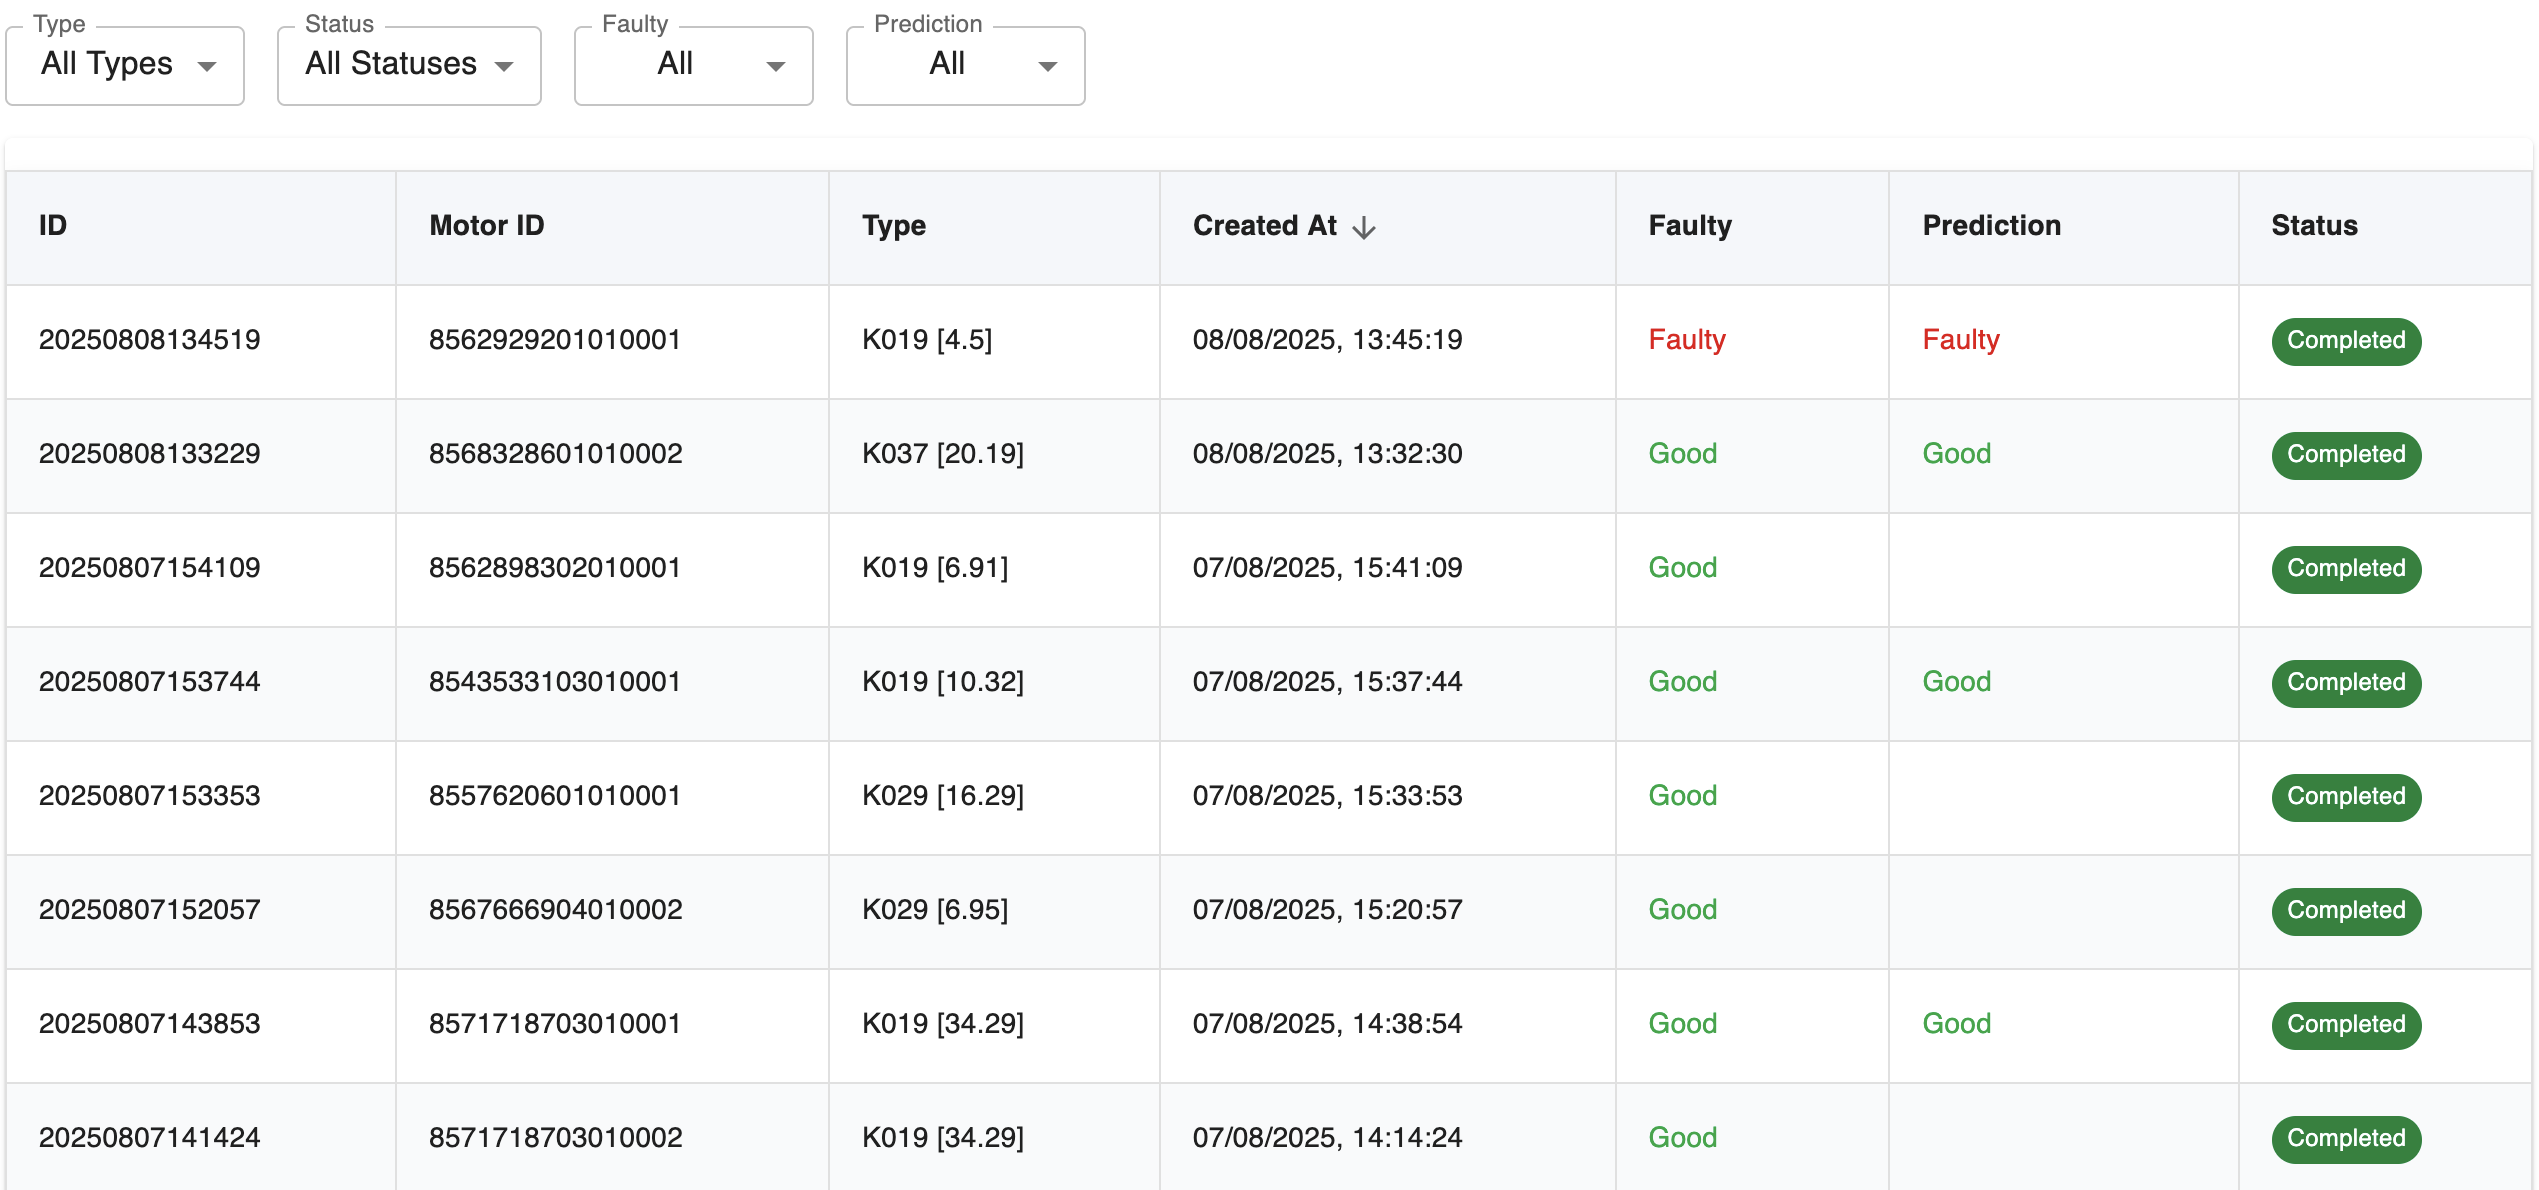Click Motor ID 856929201010001

(554, 340)
